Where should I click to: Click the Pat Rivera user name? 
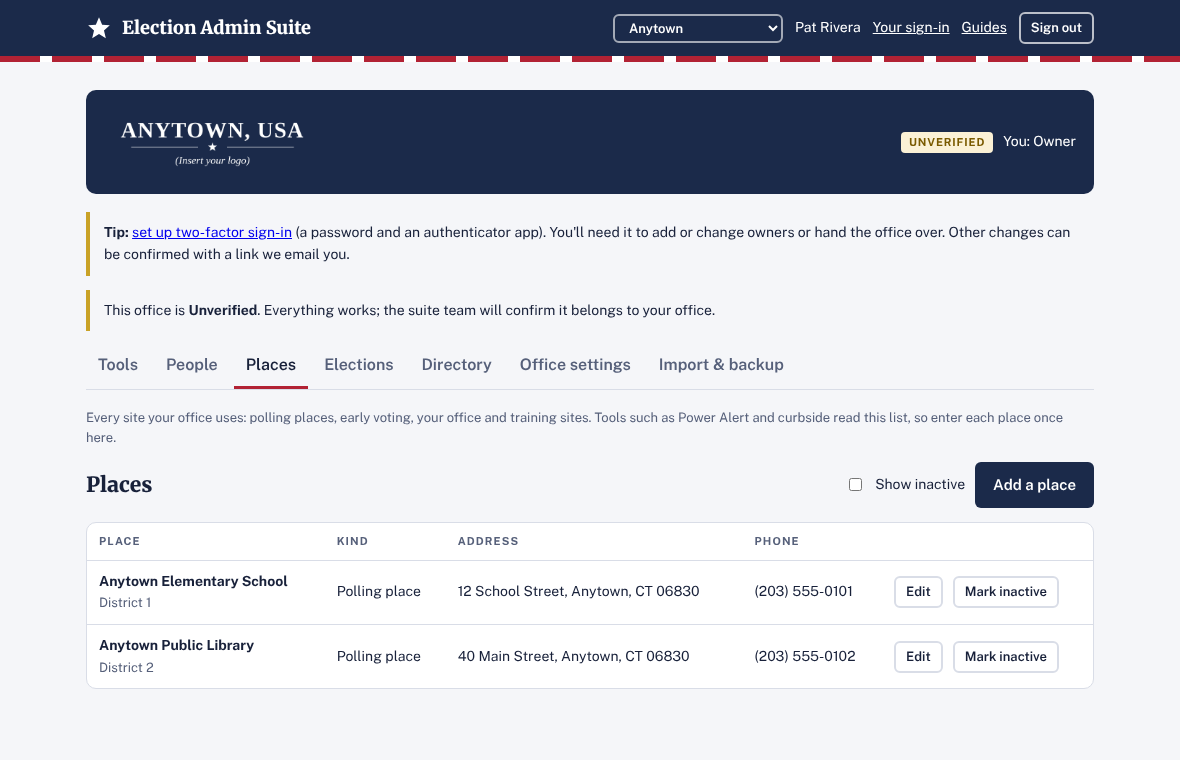[x=828, y=28]
